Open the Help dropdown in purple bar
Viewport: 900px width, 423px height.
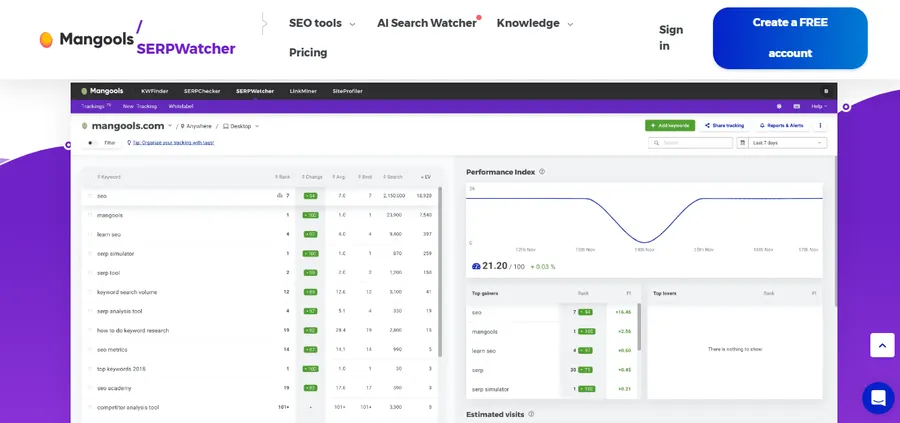(x=819, y=106)
